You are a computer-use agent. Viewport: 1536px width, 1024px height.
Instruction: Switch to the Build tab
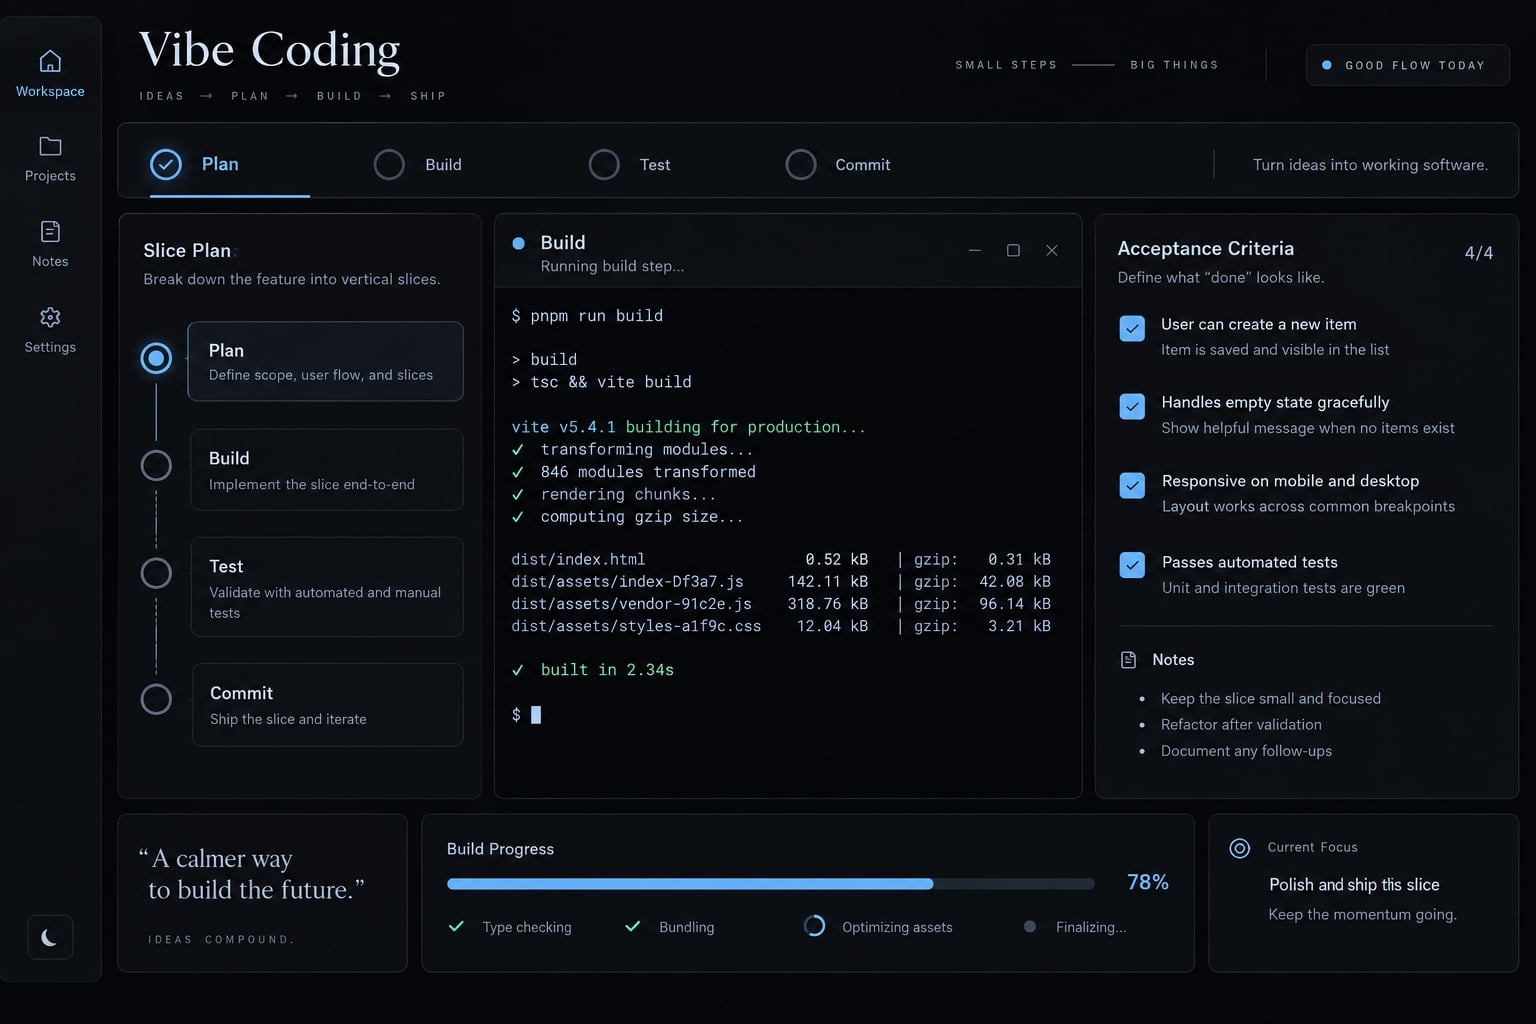click(x=418, y=164)
